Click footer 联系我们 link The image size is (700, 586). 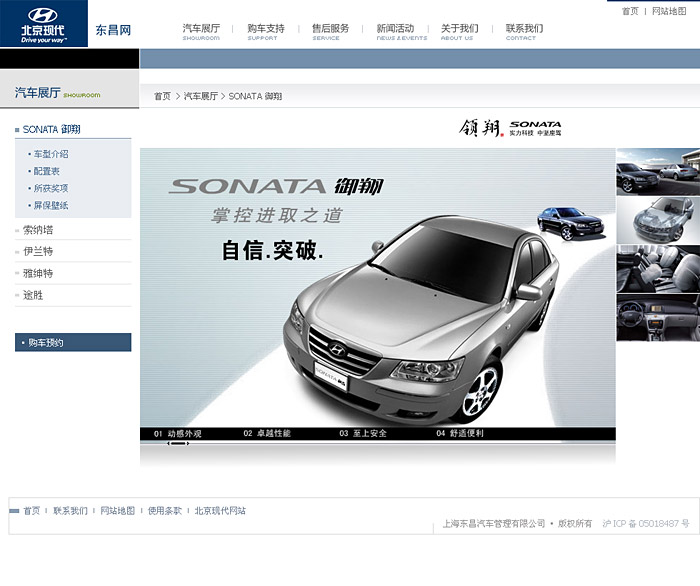[x=71, y=511]
